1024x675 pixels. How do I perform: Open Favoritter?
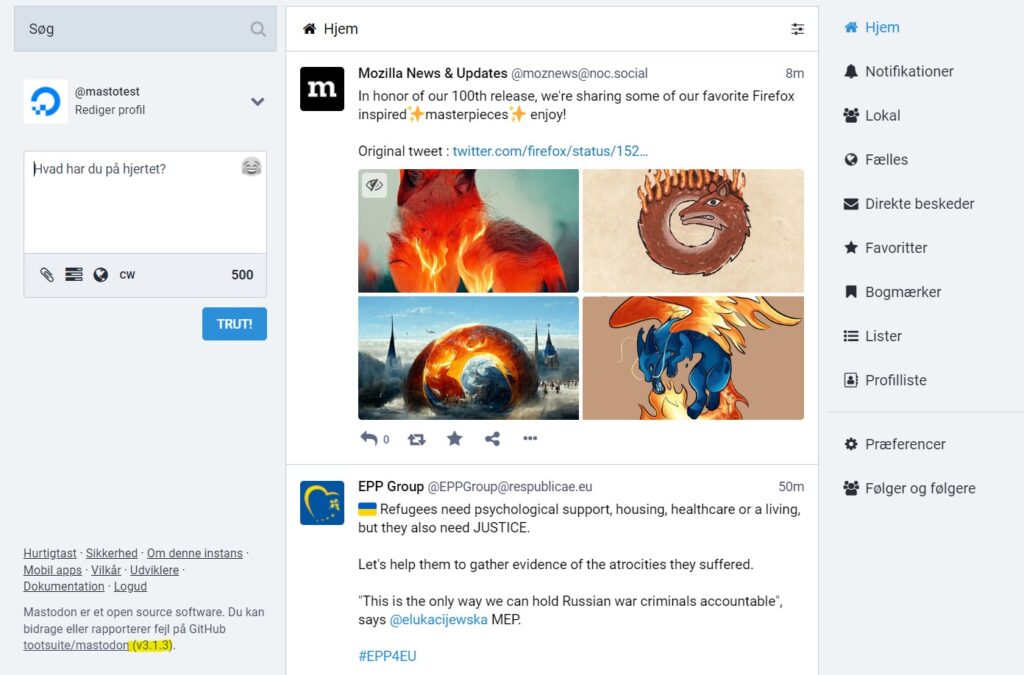tap(886, 247)
